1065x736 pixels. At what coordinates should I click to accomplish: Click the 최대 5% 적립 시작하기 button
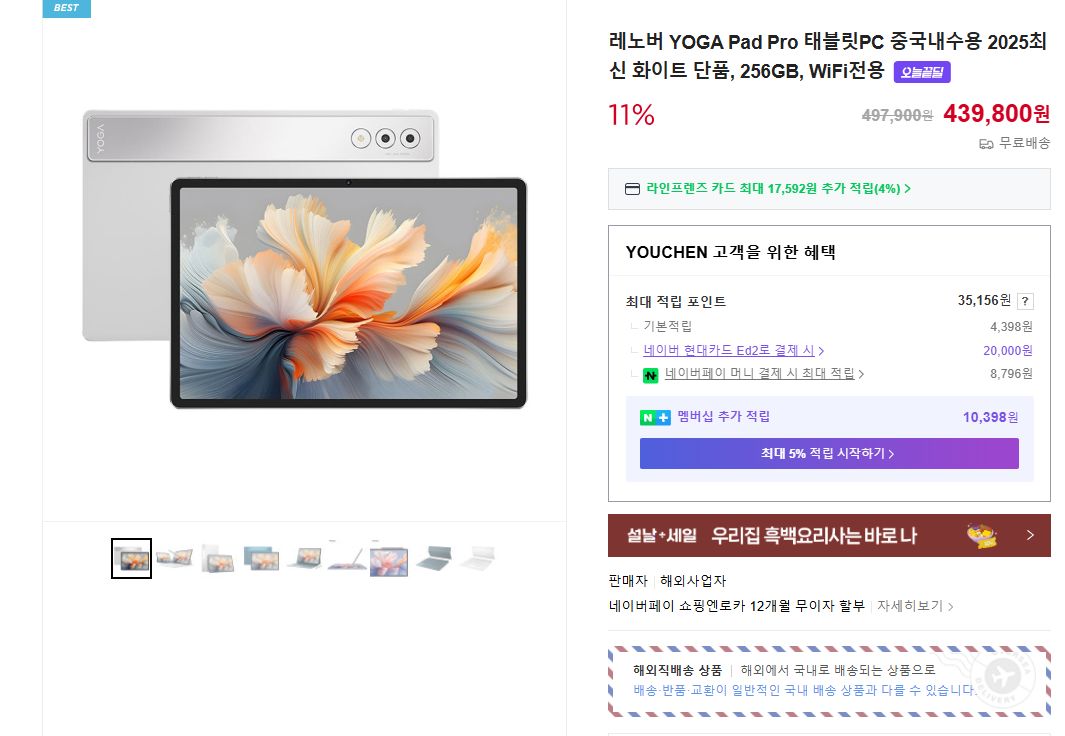(x=829, y=454)
